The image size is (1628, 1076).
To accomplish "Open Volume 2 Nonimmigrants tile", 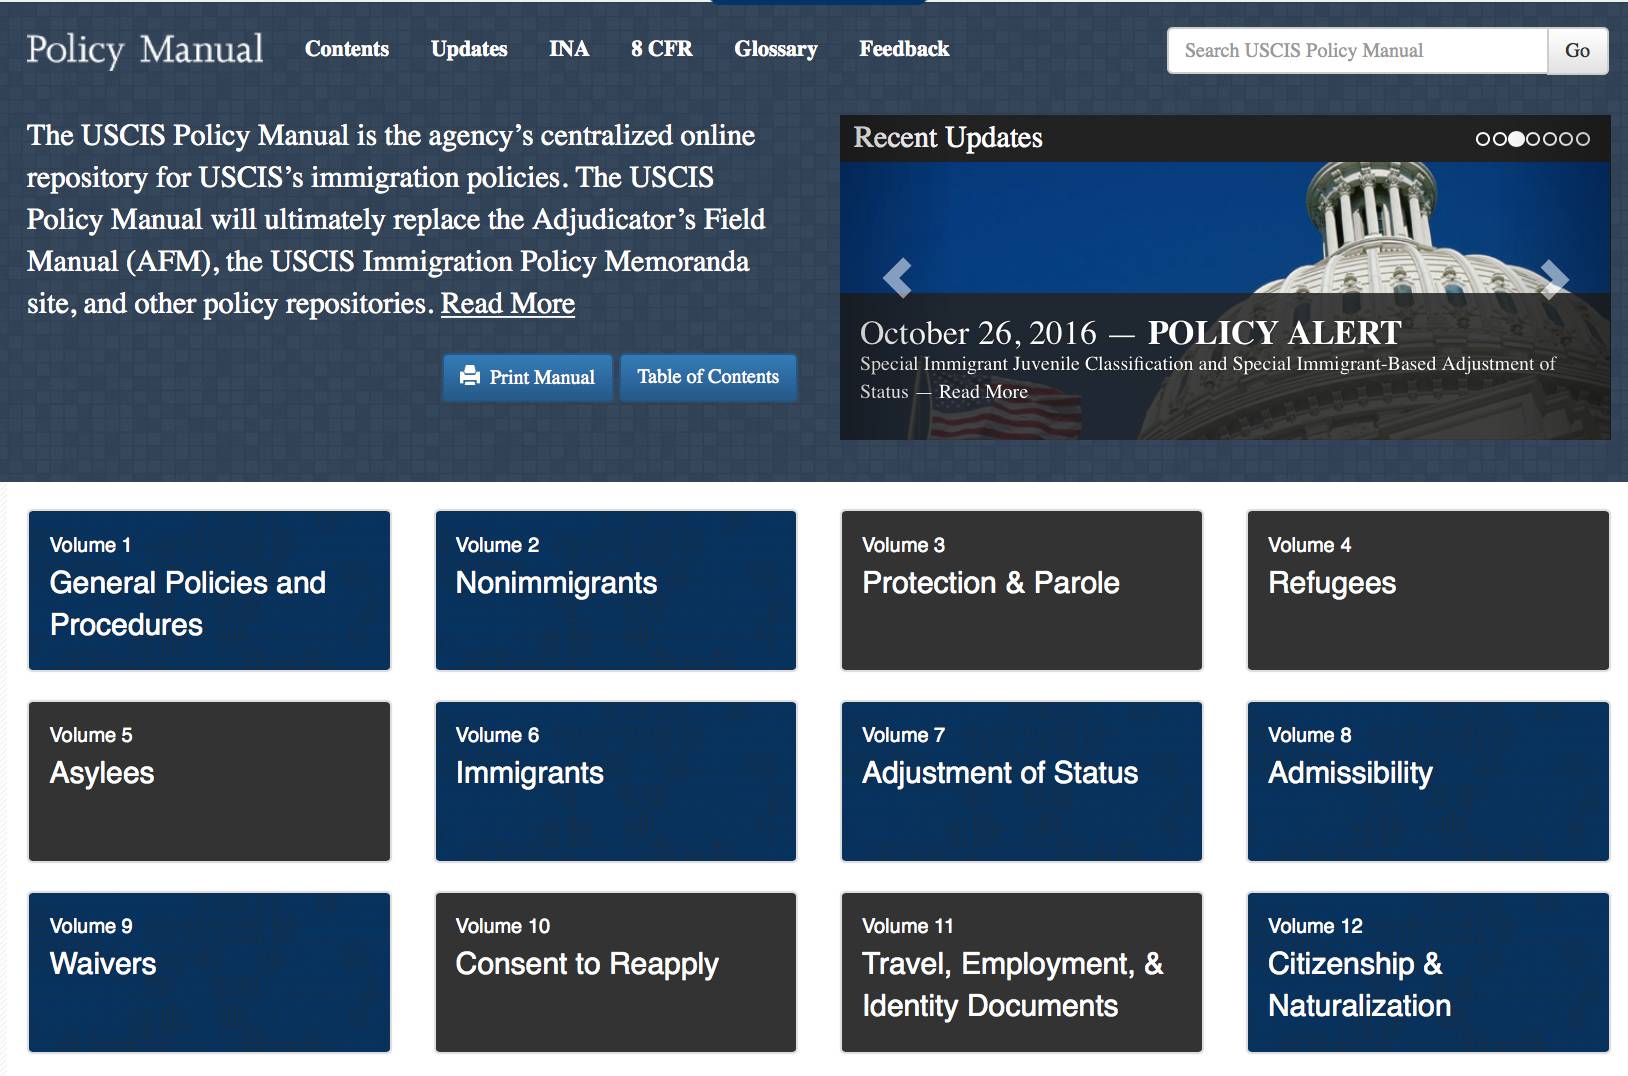I will point(615,590).
